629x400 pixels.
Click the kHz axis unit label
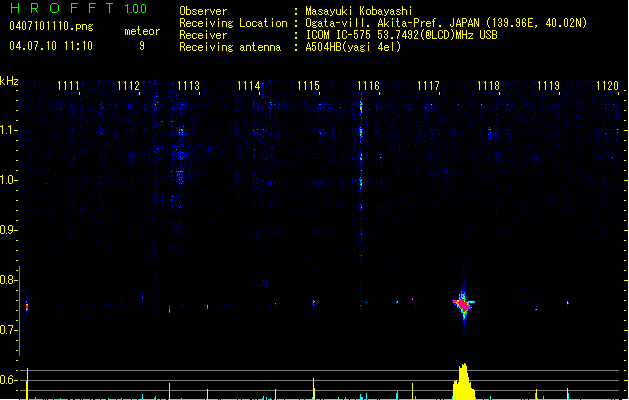point(9,81)
